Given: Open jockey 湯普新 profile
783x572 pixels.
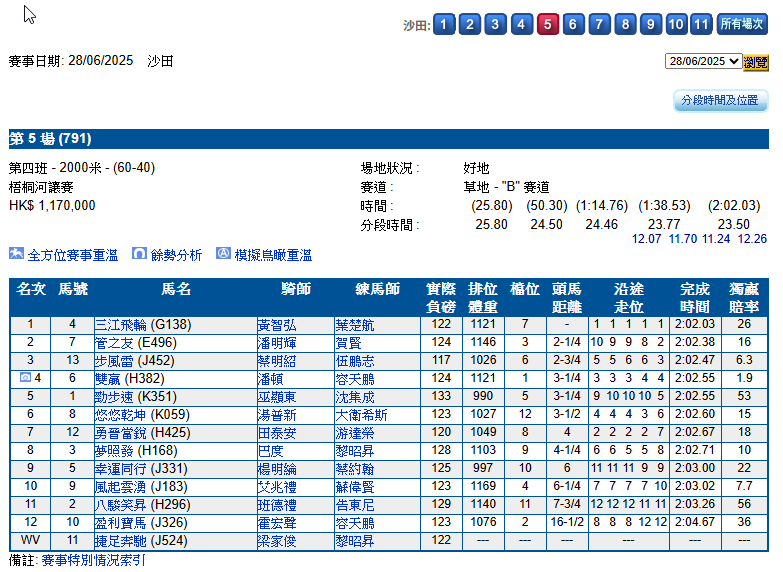Looking at the screenshot, I should [277, 415].
